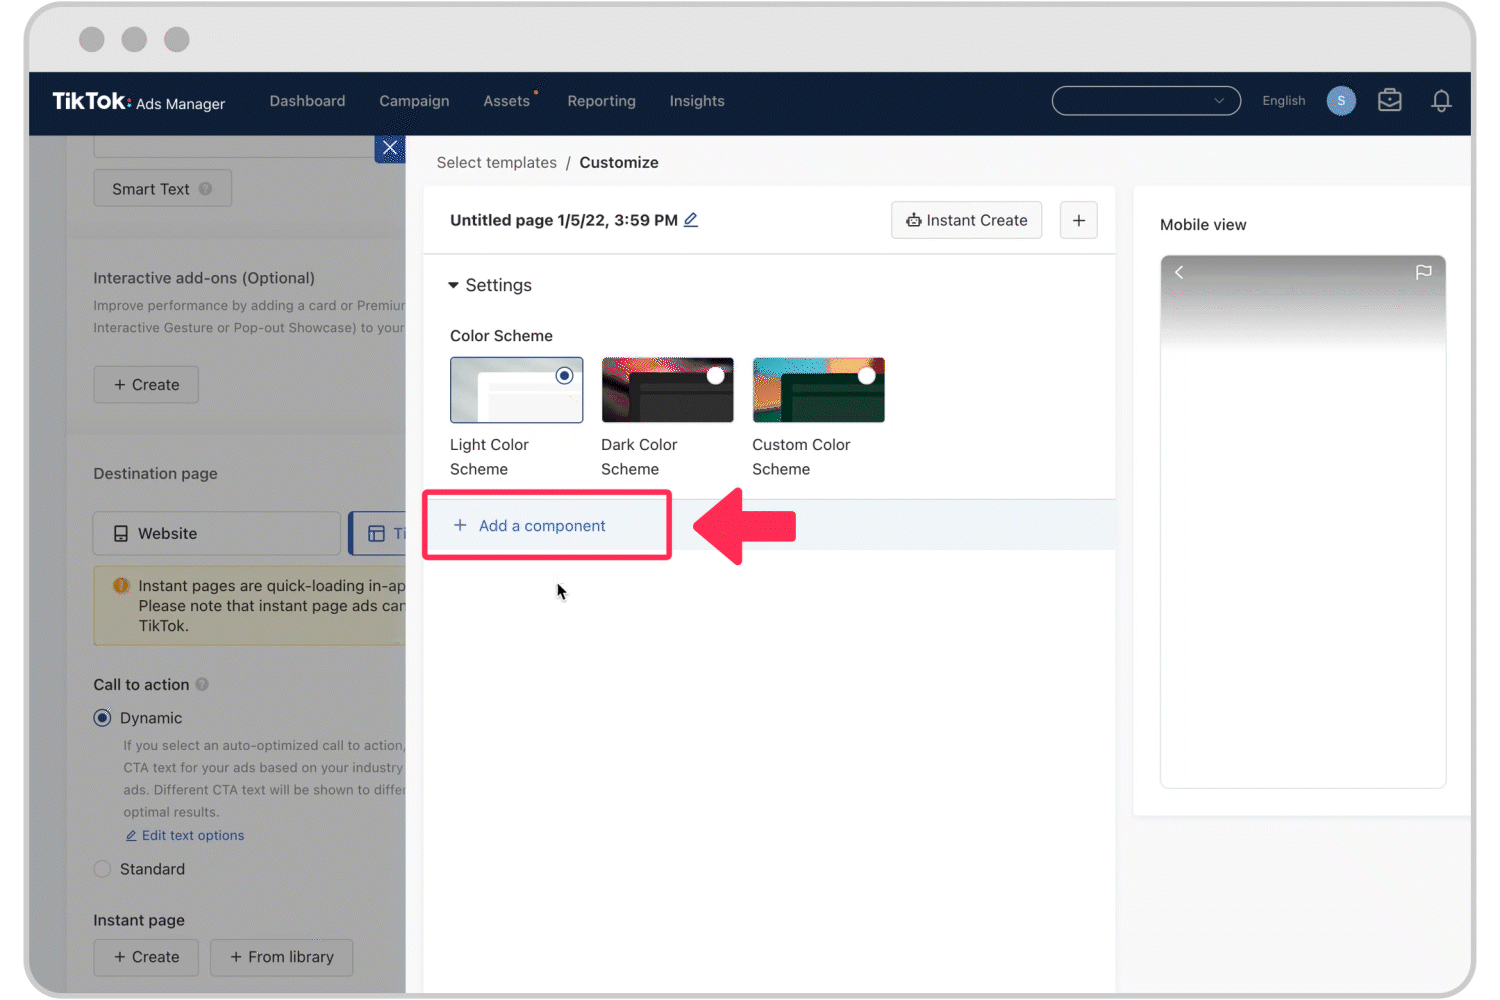Open the notifications bell
This screenshot has height=1000, width=1500.
tap(1441, 101)
